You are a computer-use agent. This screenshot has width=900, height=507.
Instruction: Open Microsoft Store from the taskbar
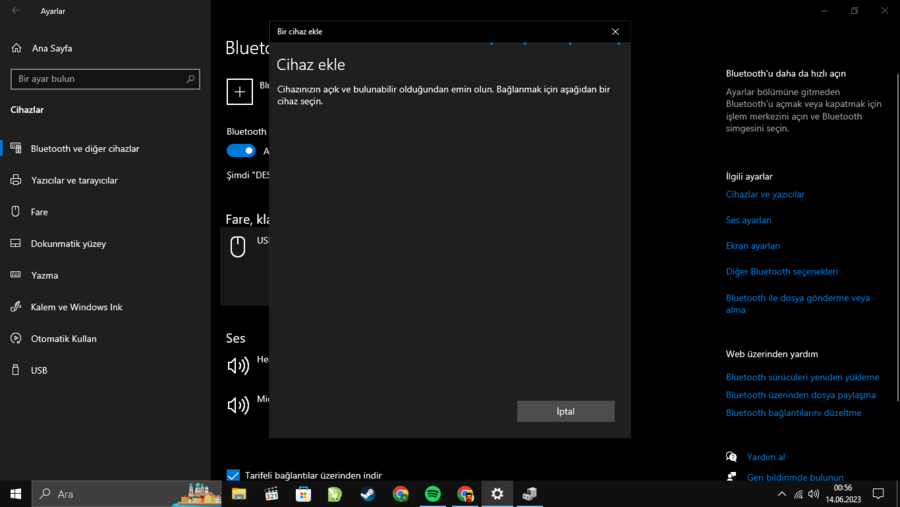pyautogui.click(x=303, y=494)
